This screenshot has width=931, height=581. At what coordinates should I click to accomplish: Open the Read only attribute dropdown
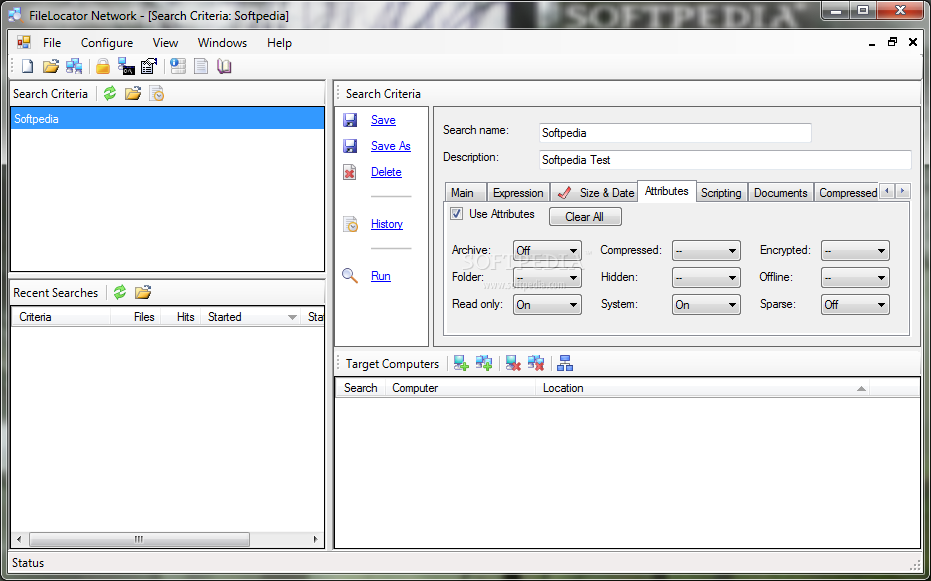[547, 304]
